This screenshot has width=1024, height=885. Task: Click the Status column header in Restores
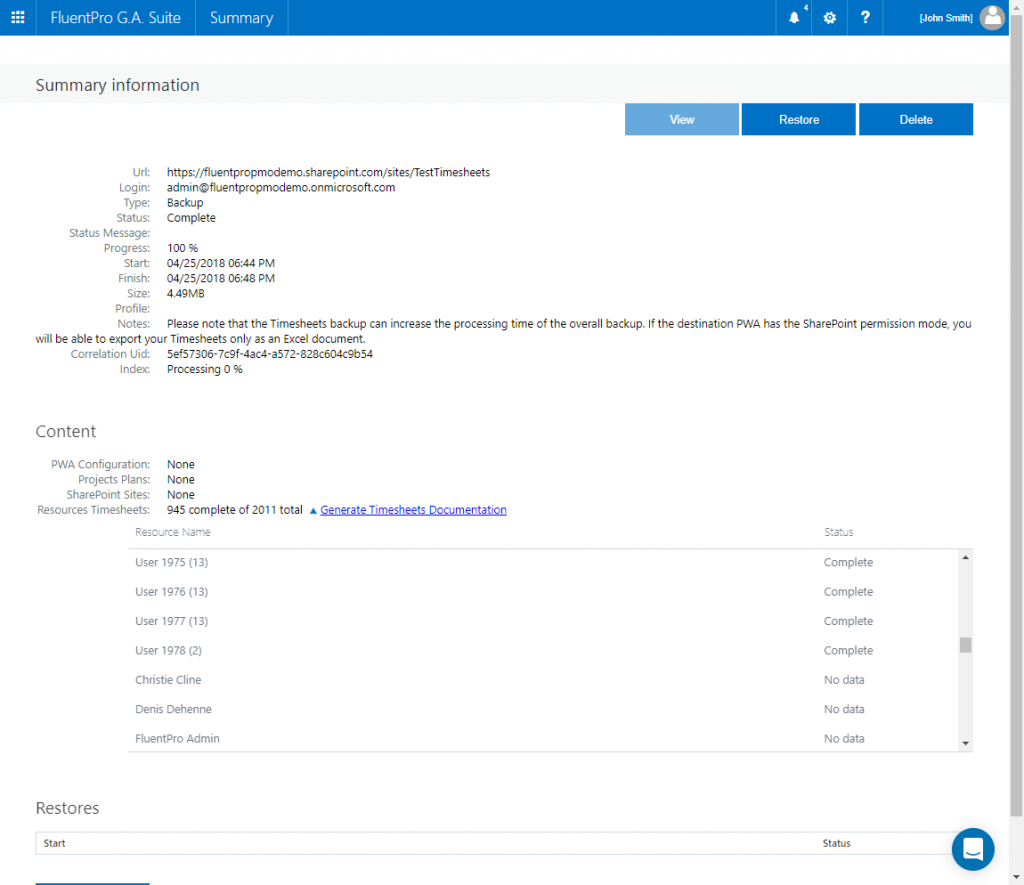[837, 843]
